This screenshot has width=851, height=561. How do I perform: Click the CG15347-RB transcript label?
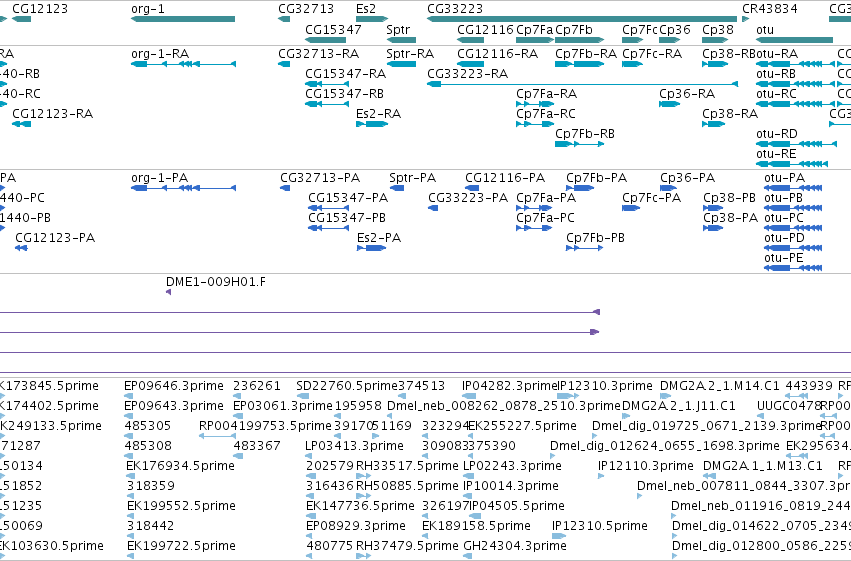[345, 94]
